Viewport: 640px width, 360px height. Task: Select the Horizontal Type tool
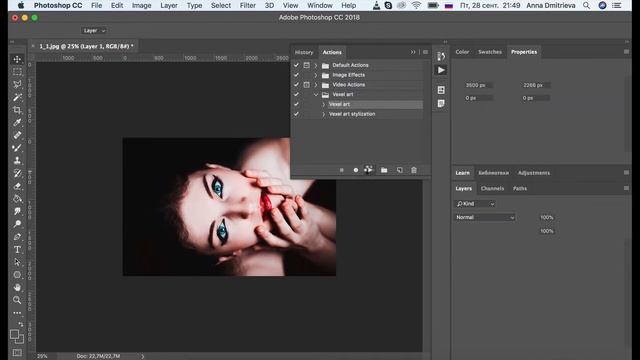pos(17,249)
